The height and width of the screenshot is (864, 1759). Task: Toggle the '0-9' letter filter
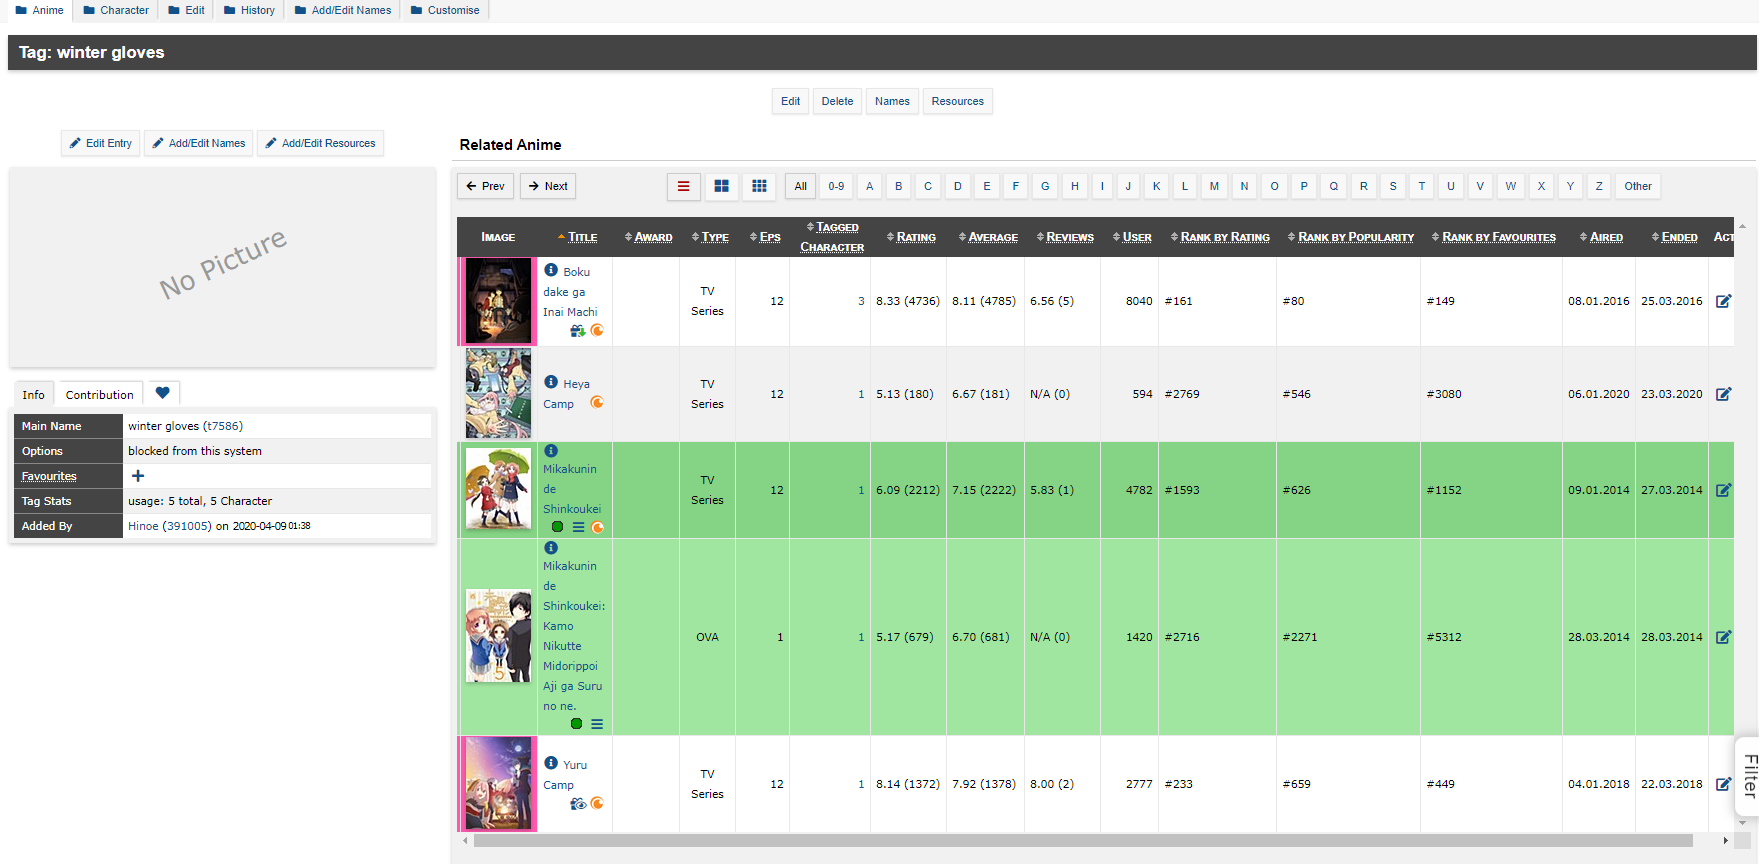coord(836,186)
